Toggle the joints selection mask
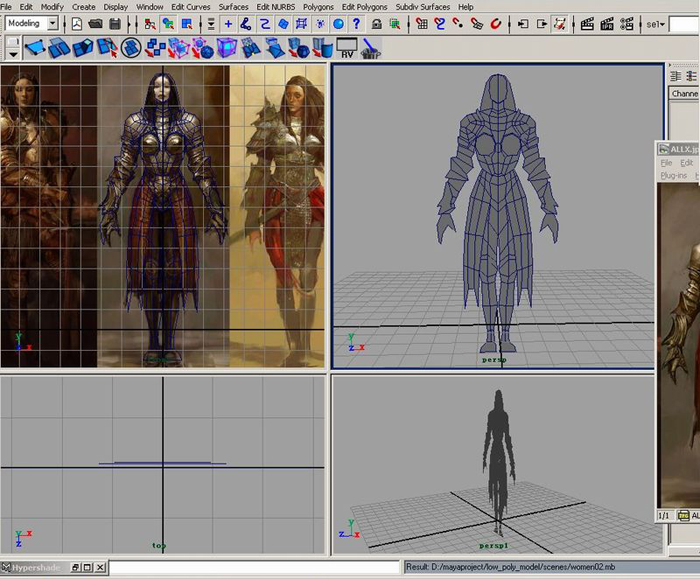This screenshot has width=700, height=579. click(246, 24)
